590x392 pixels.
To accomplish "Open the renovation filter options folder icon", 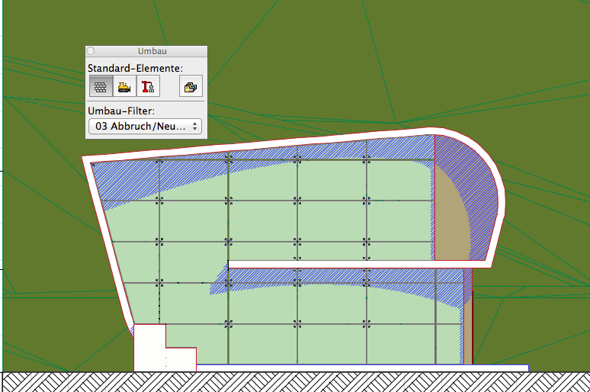I will [x=191, y=86].
